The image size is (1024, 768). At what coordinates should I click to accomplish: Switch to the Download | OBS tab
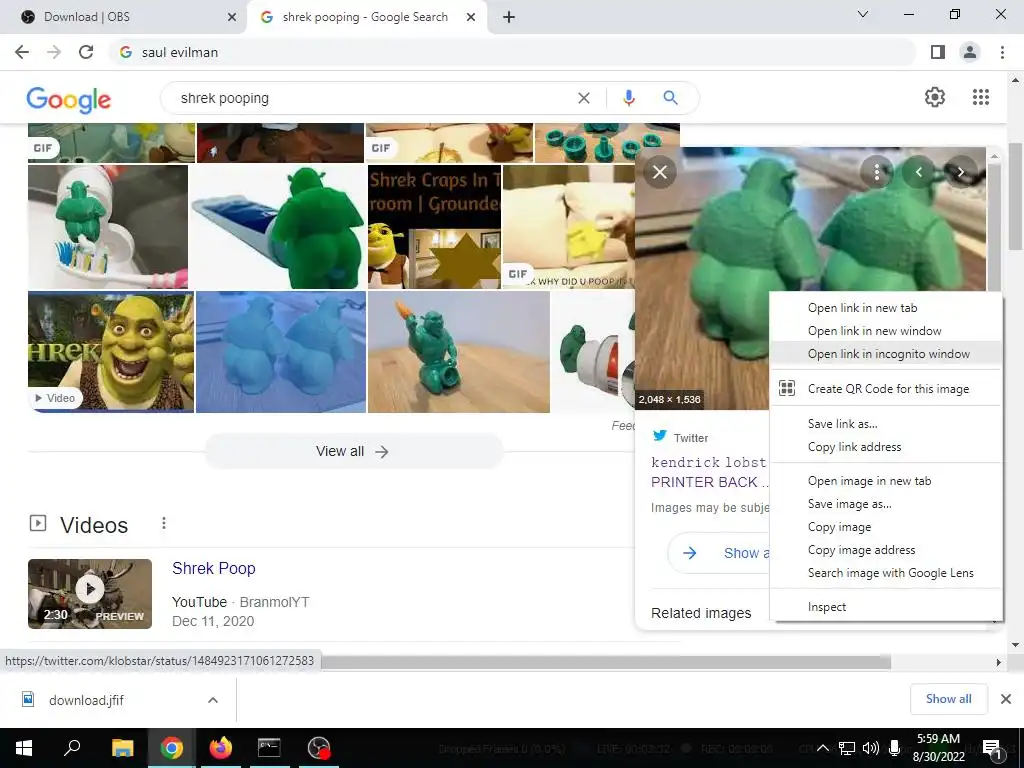pyautogui.click(x=124, y=17)
